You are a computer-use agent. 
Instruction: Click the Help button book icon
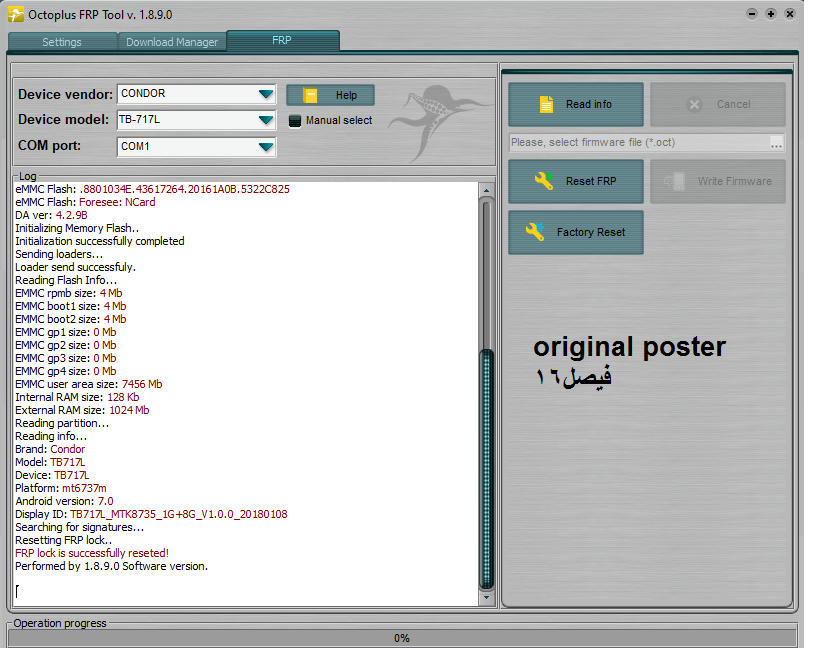tap(311, 95)
